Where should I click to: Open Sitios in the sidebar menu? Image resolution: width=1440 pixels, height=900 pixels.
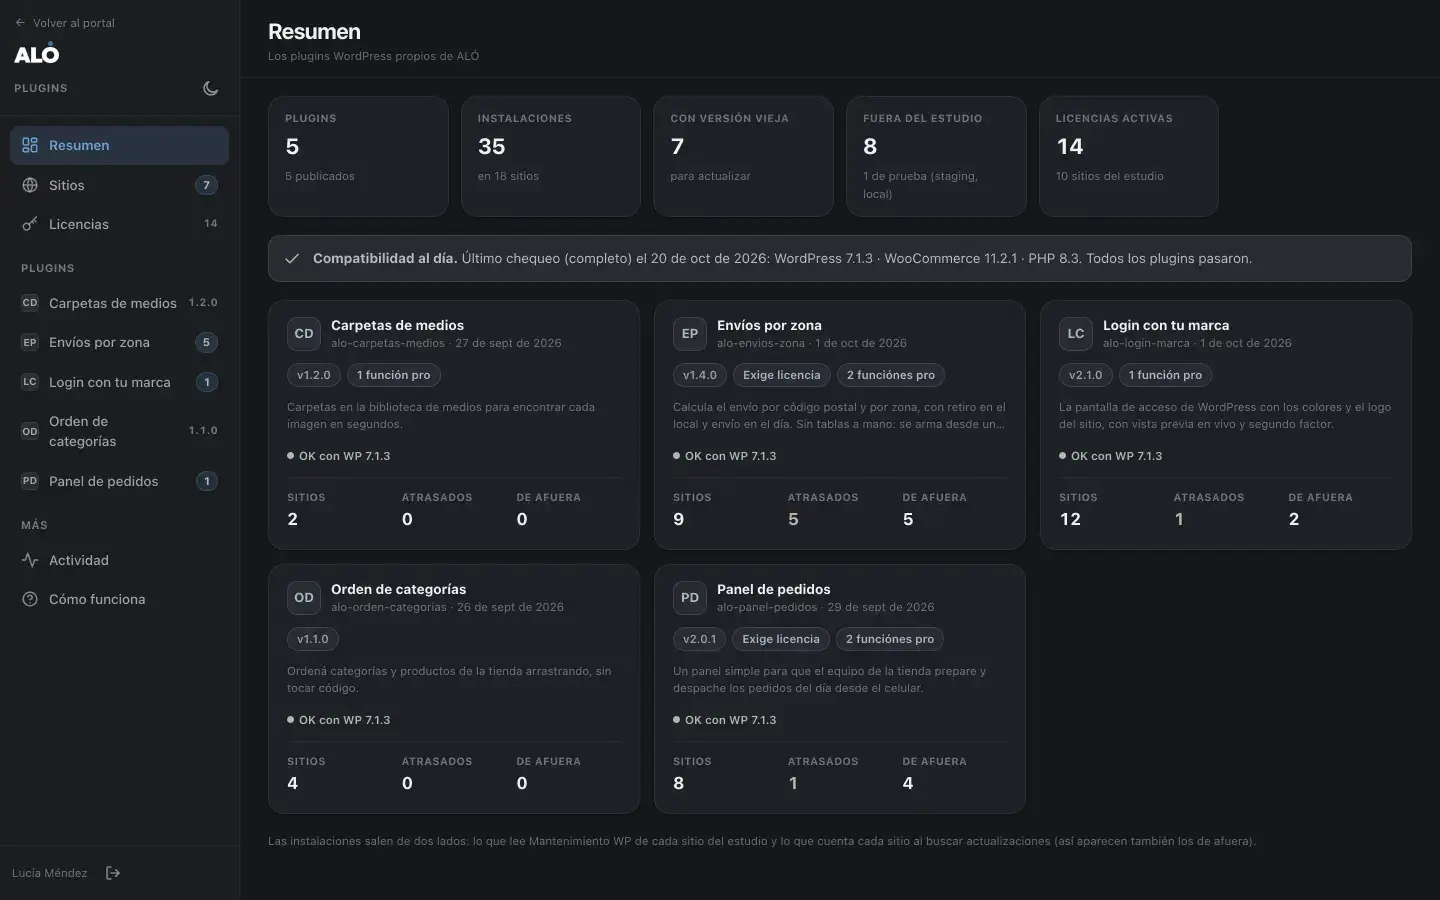point(119,185)
